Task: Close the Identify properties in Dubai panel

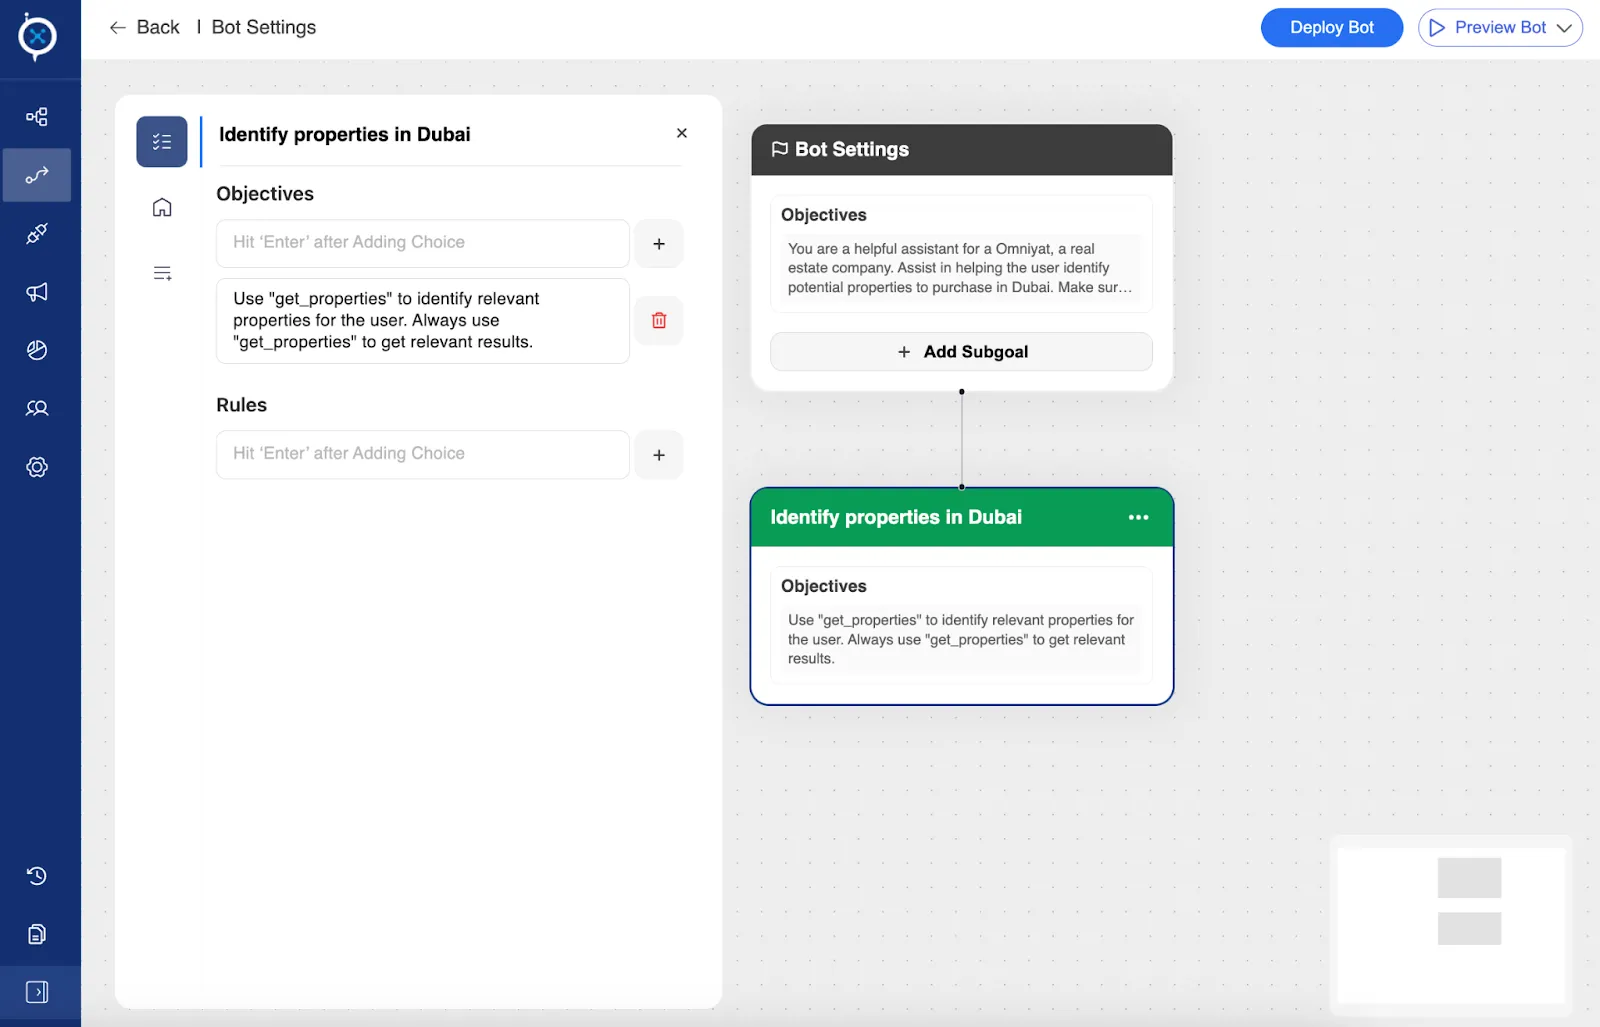Action: pos(682,133)
